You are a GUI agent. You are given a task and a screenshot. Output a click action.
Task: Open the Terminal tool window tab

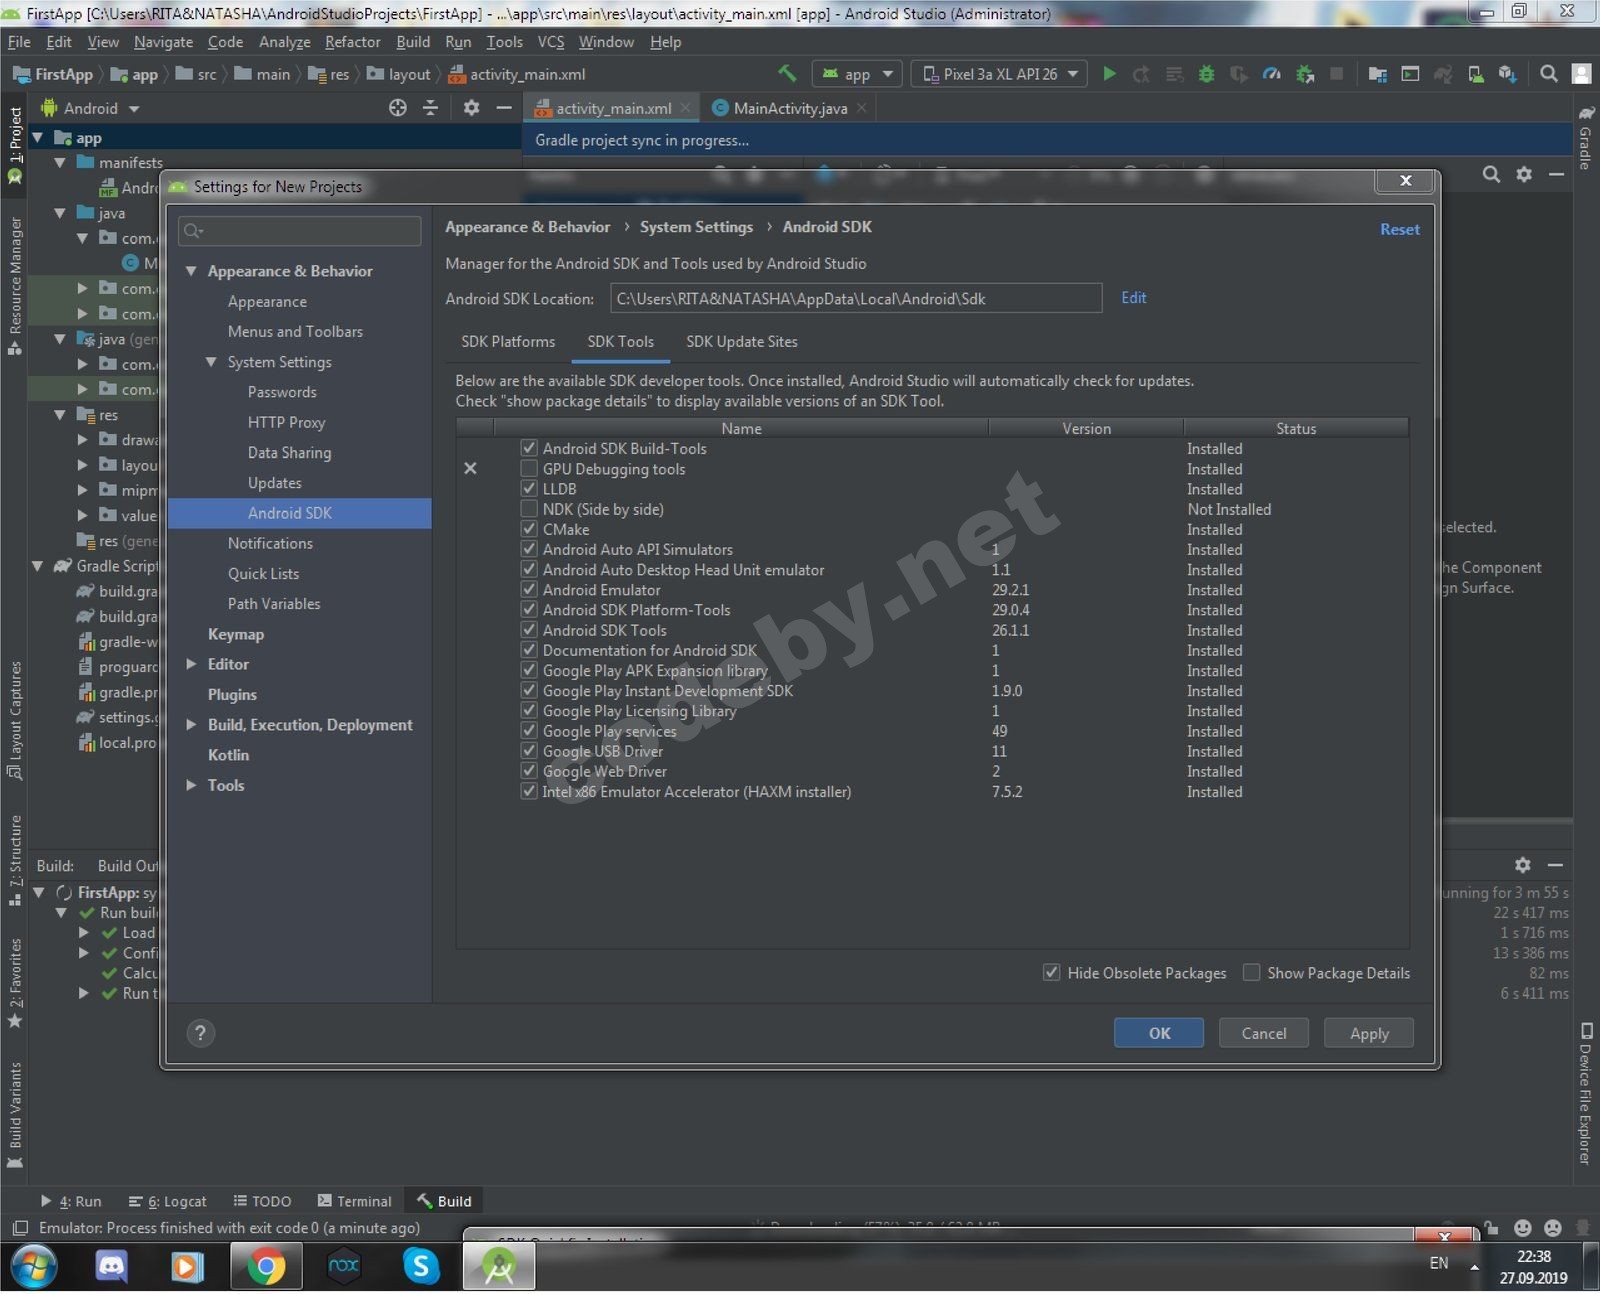coord(354,1201)
